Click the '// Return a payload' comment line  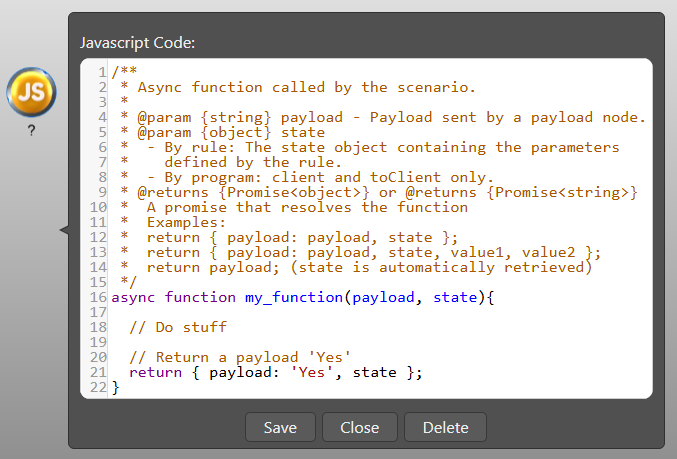(x=240, y=357)
